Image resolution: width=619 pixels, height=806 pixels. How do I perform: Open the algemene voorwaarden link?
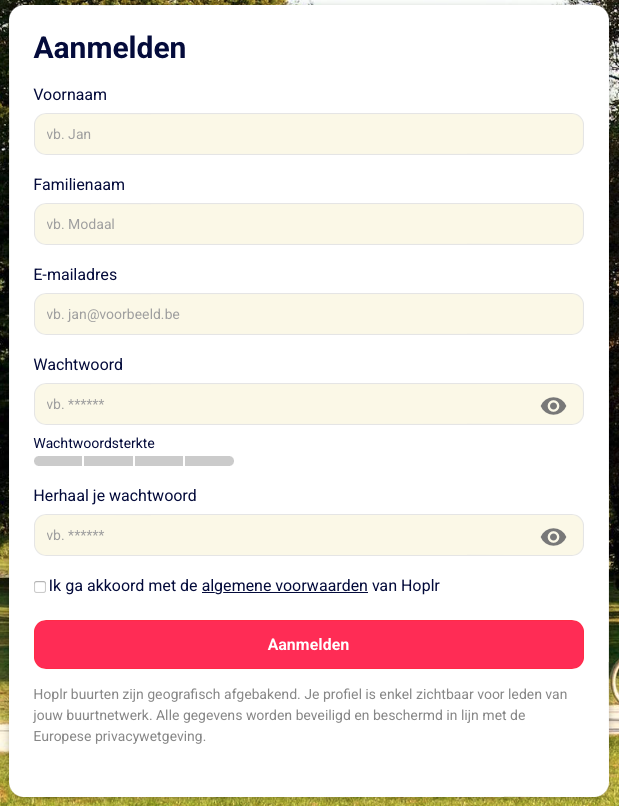coord(284,585)
